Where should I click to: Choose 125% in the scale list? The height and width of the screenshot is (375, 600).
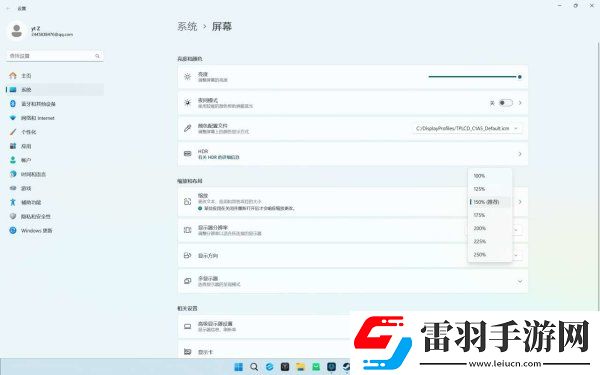pyautogui.click(x=490, y=189)
